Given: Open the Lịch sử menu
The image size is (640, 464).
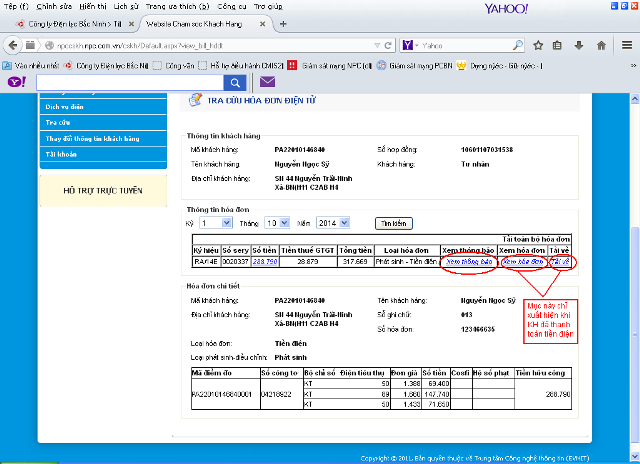Looking at the screenshot, I should click(124, 6).
